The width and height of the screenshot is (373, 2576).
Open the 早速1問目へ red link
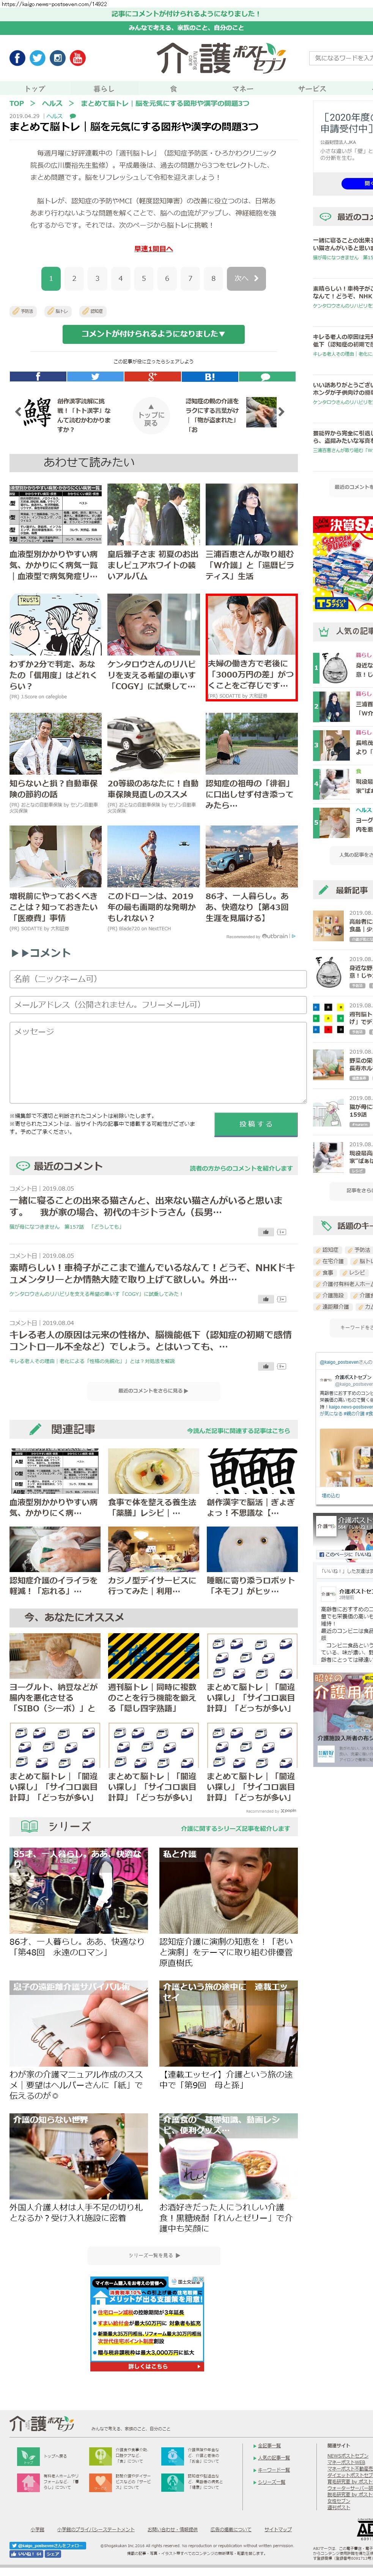153,249
